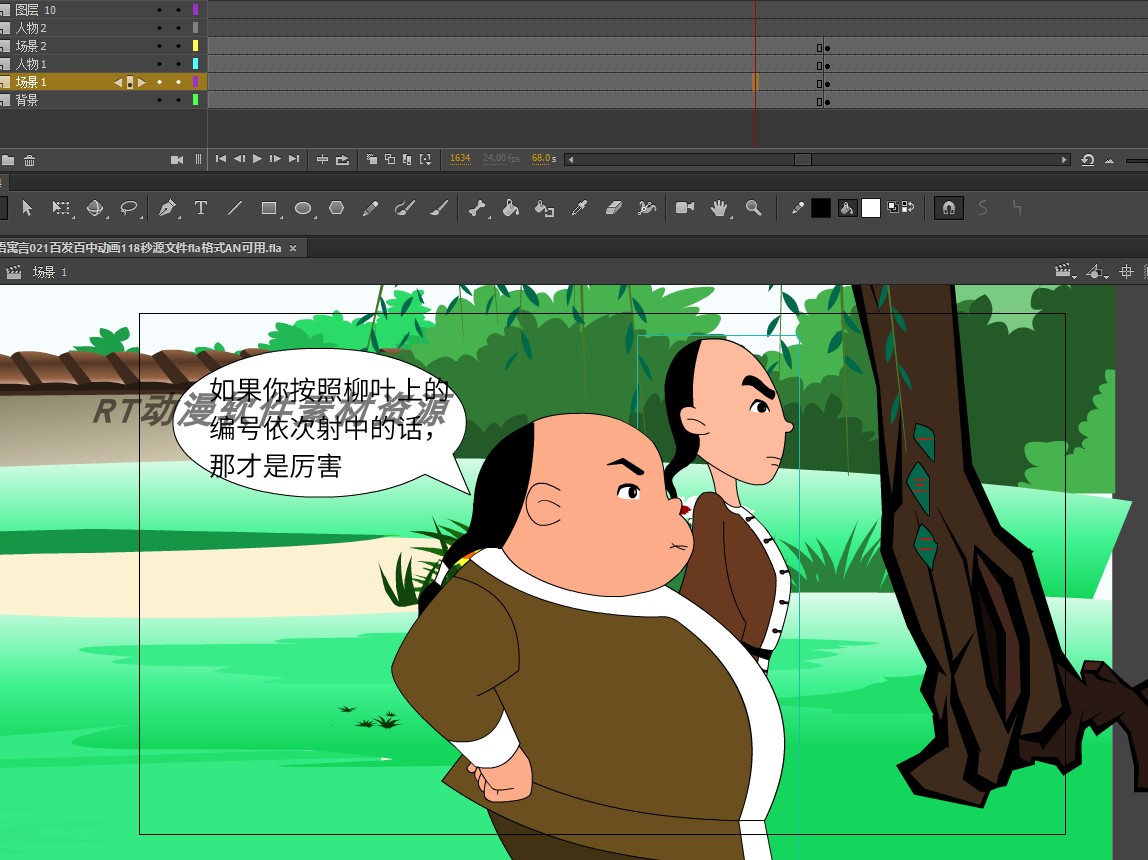Click the Center Frame icon
This screenshot has height=860, width=1148.
[x=321, y=159]
